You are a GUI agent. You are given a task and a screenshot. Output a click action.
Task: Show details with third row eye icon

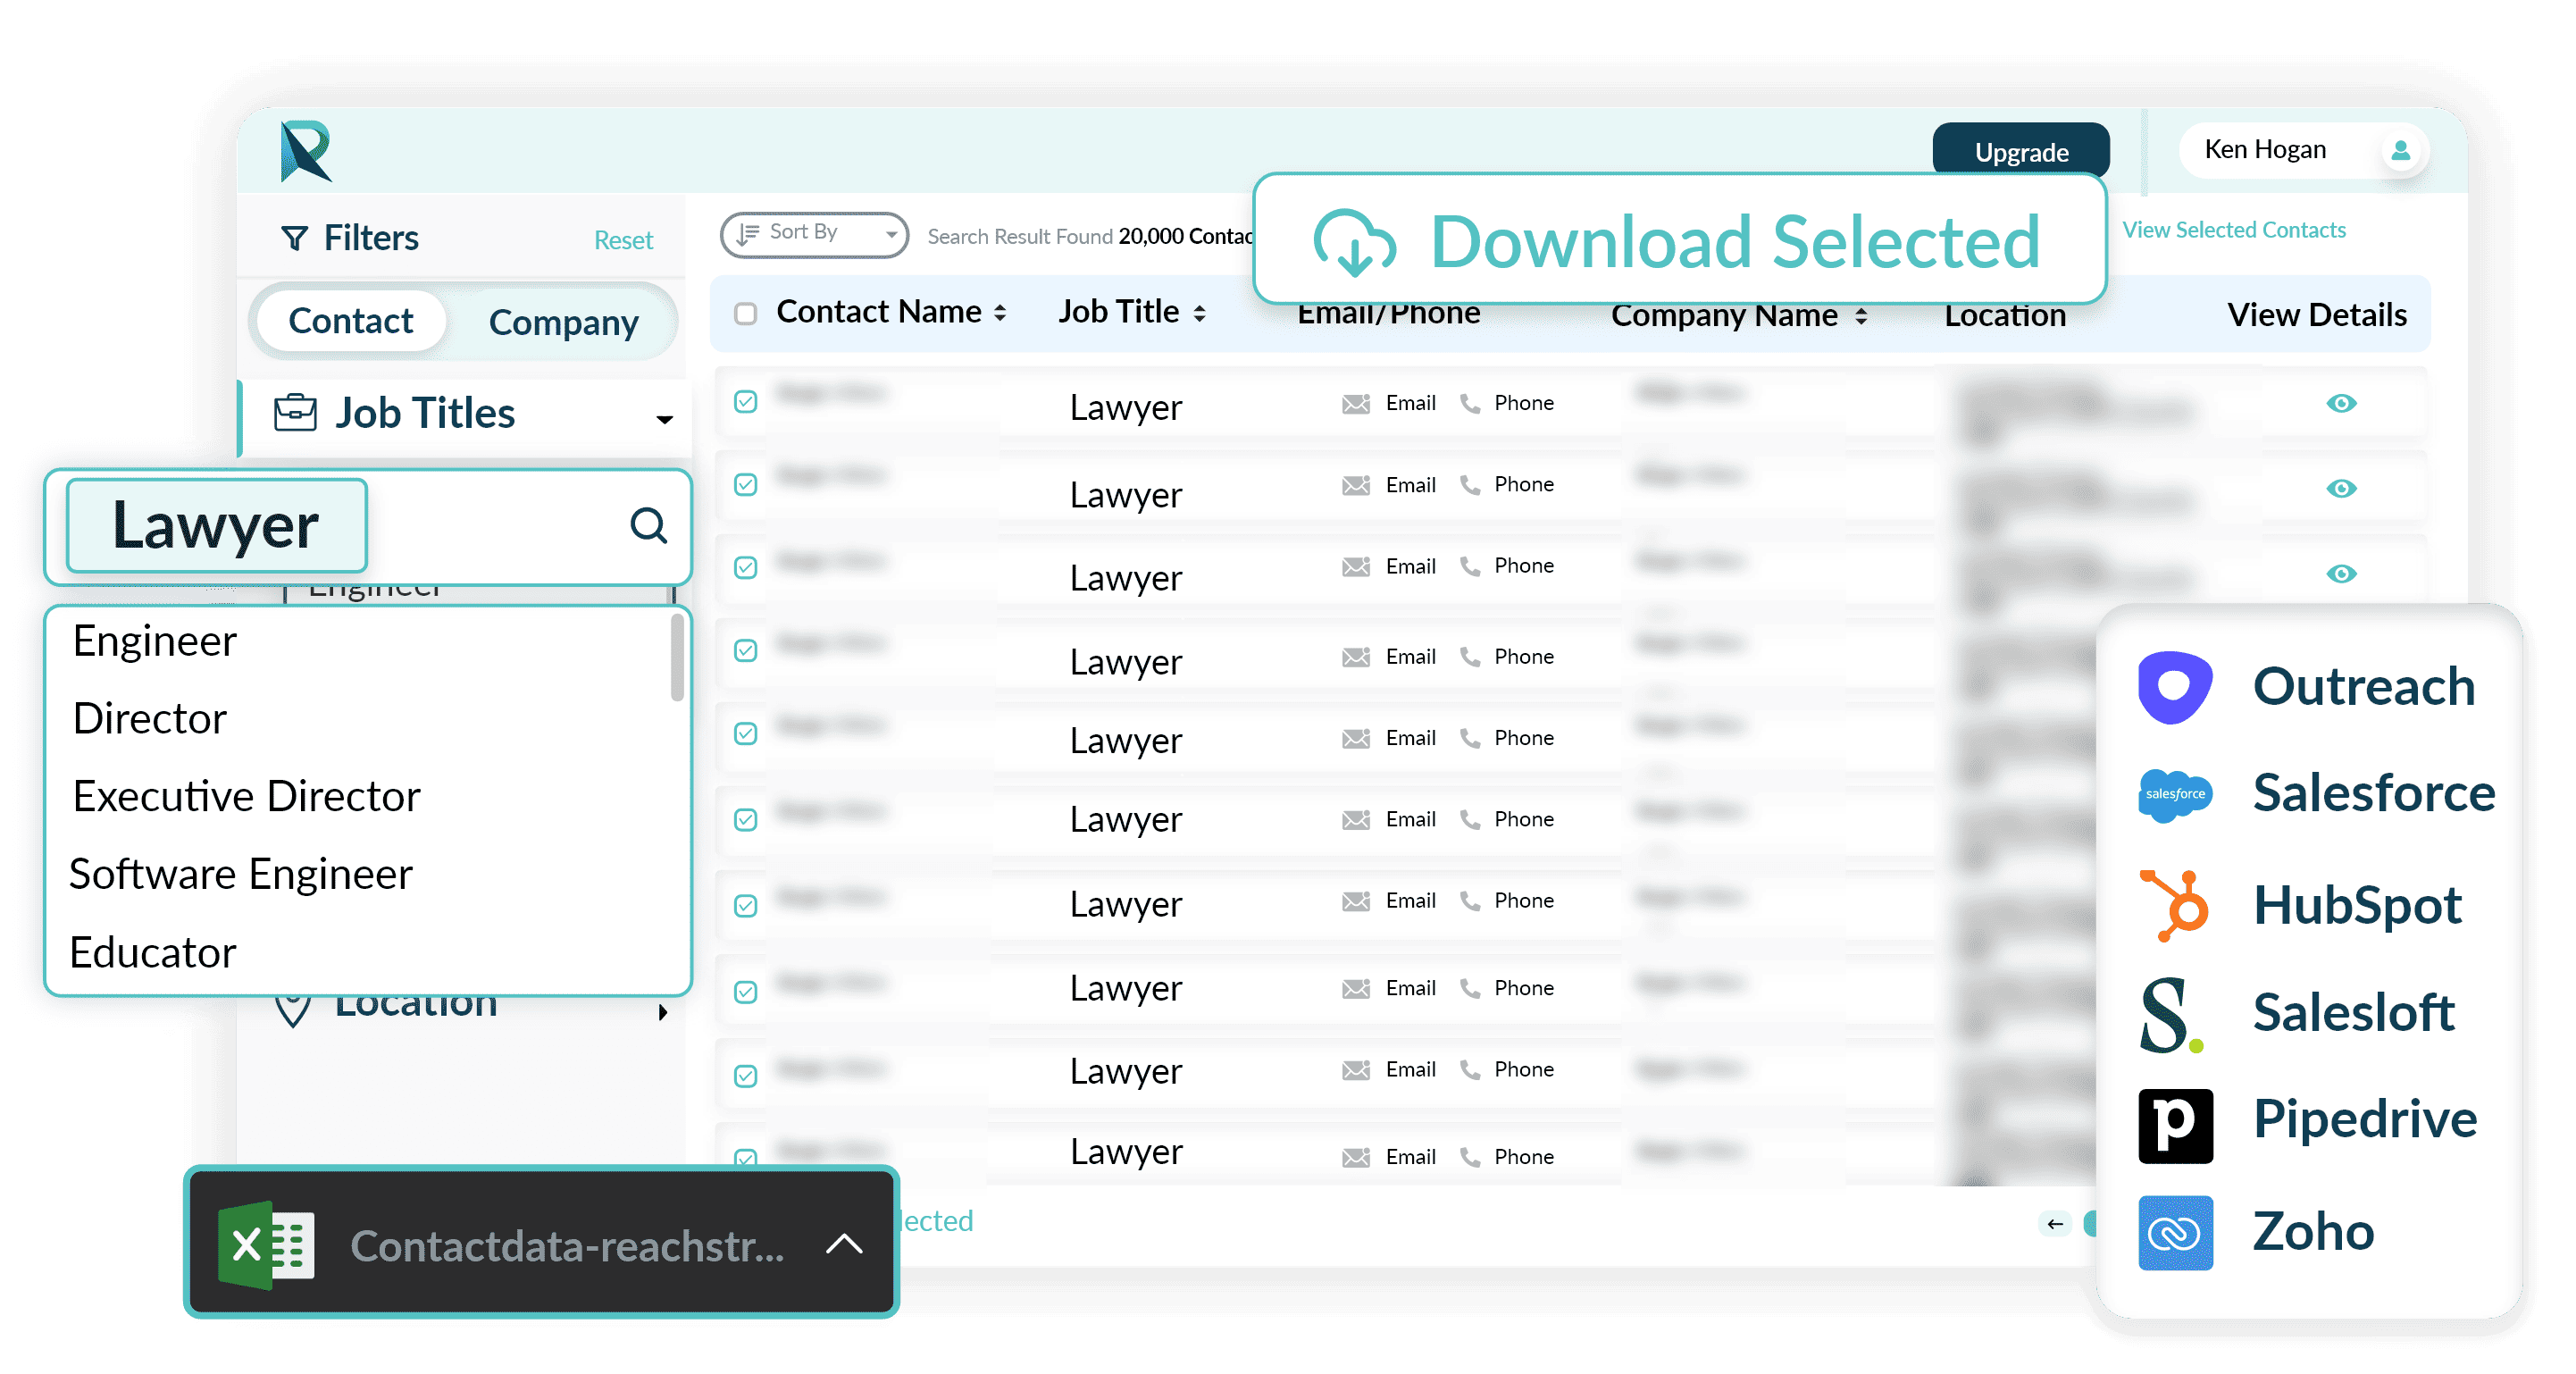point(2340,573)
